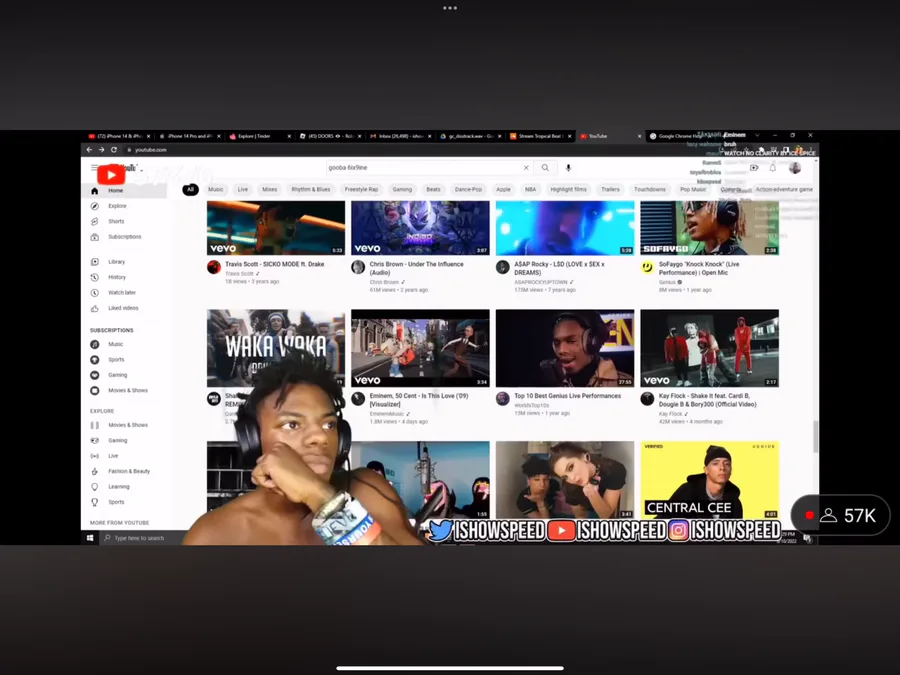Image resolution: width=900 pixels, height=675 pixels.
Task: Select the Music filter chip
Action: [216, 189]
